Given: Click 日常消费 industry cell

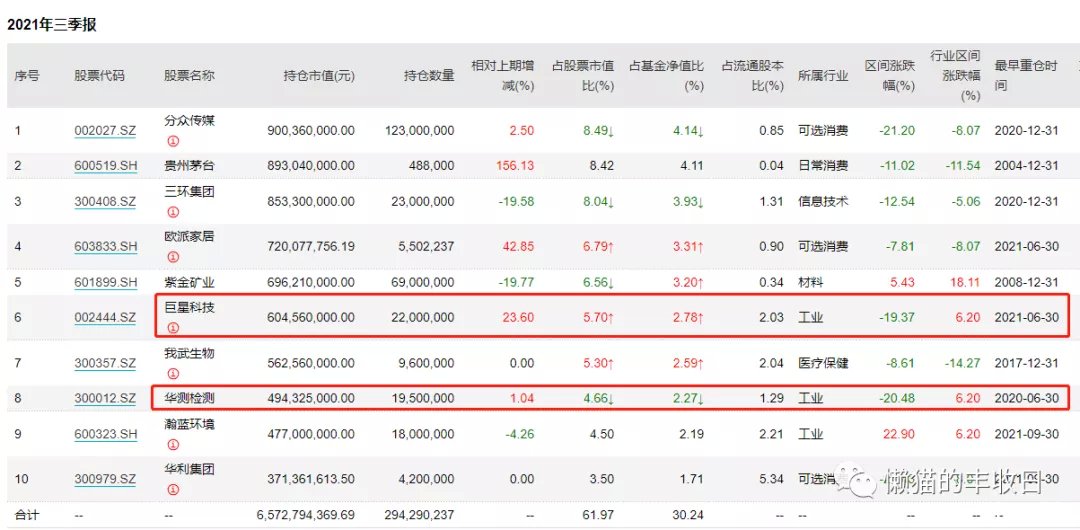Looking at the screenshot, I should coord(823,166).
